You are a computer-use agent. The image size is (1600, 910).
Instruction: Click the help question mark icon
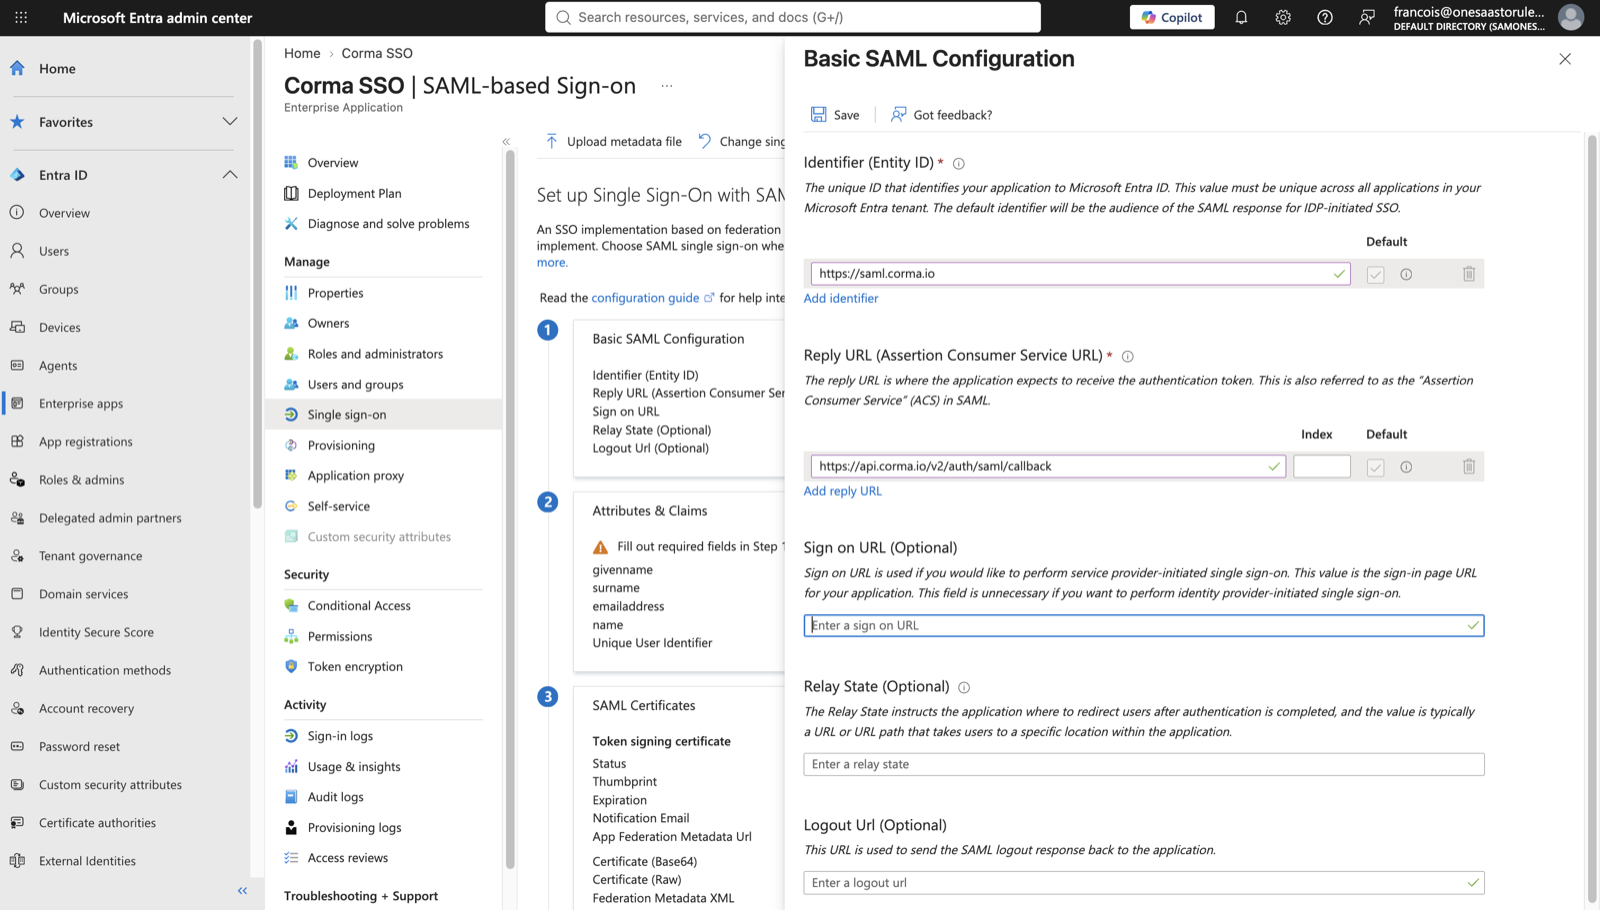pos(1325,17)
